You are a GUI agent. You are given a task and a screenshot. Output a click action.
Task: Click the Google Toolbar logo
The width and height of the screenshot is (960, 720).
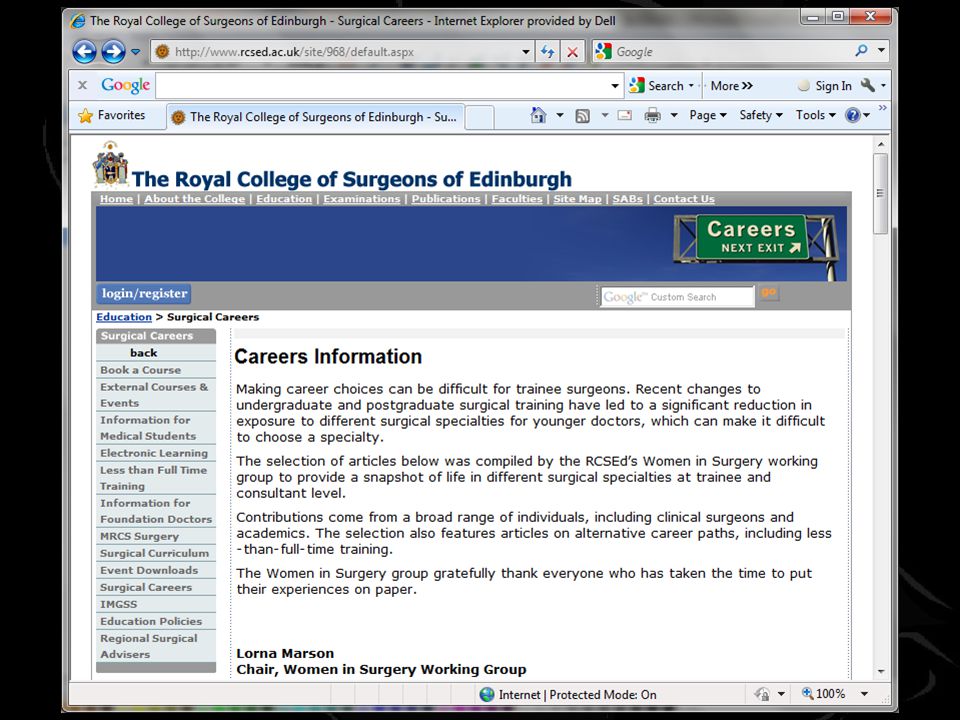[126, 85]
